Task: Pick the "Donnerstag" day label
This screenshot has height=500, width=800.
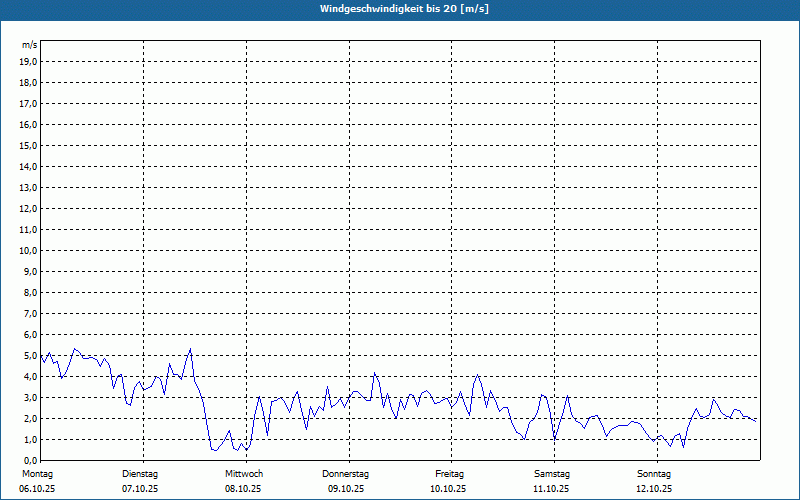Action: 346,473
